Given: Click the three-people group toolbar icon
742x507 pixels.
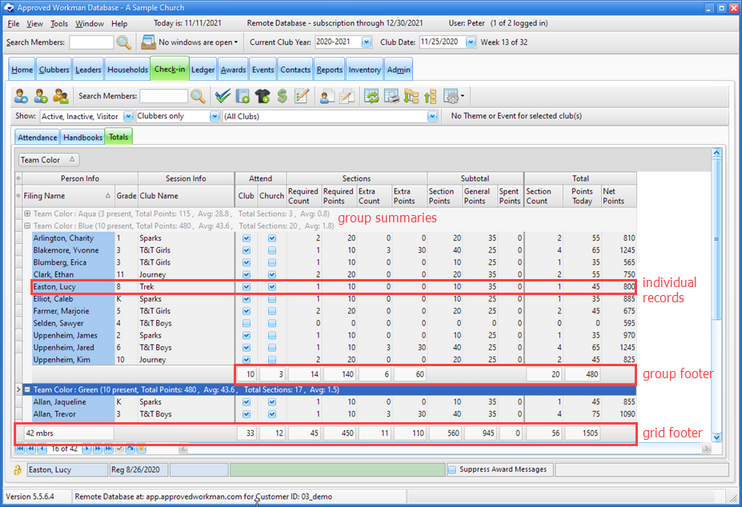Looking at the screenshot, I should point(61,96).
